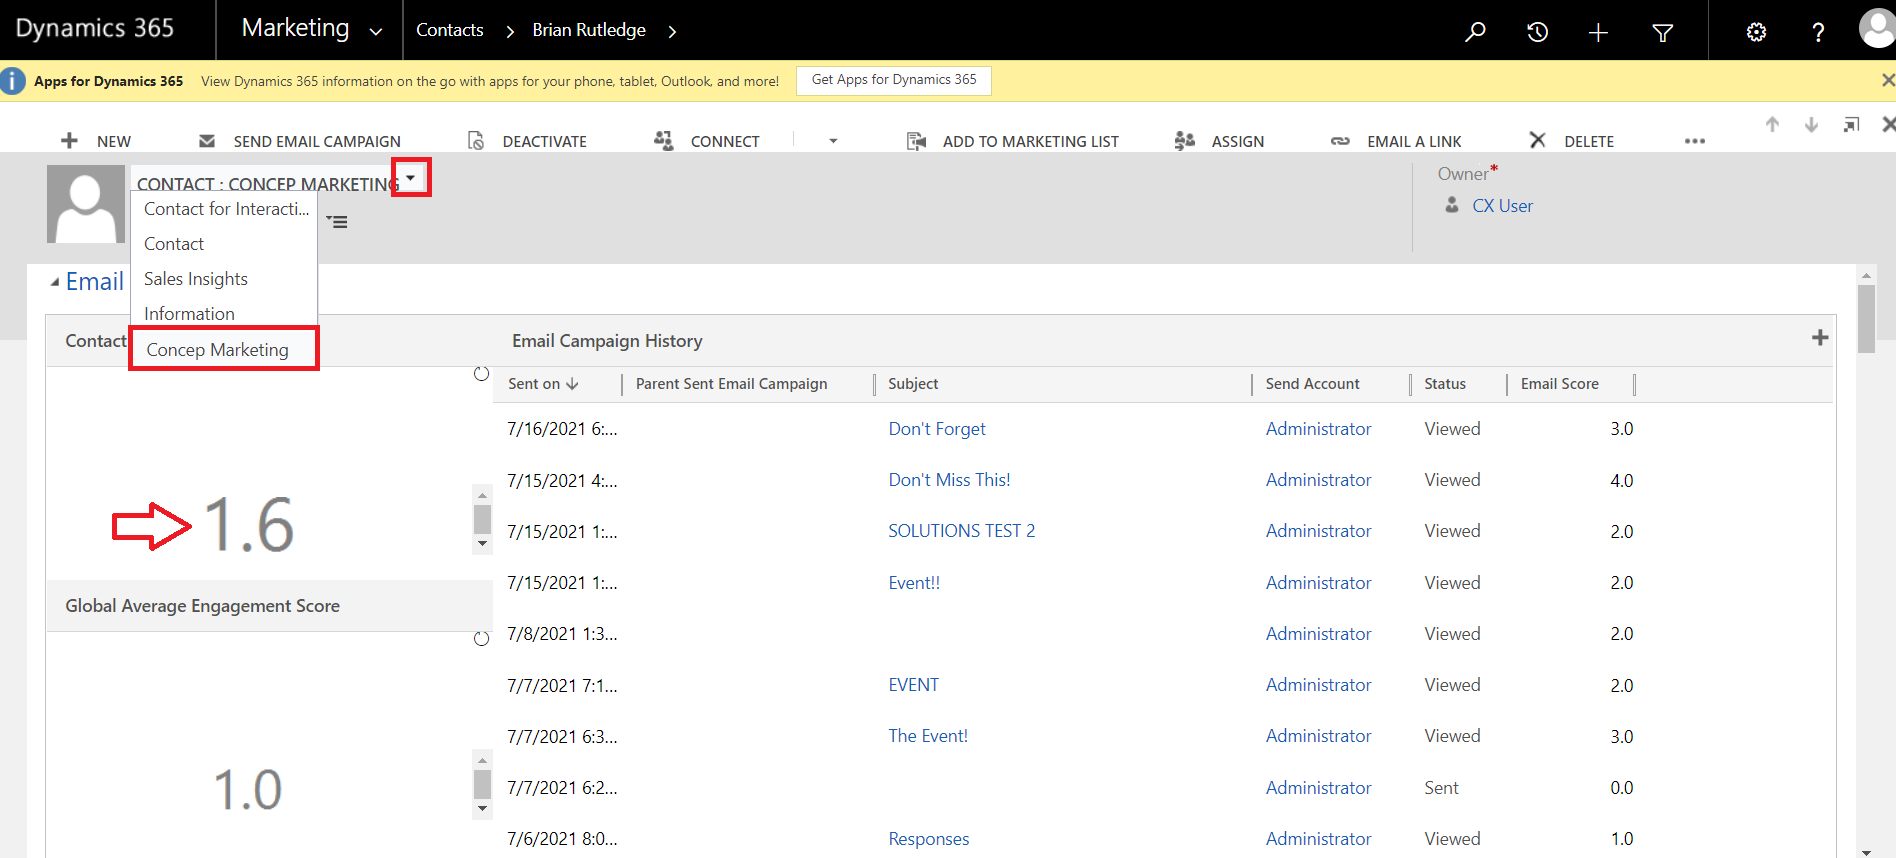Open Administrator link in 7/16/2021 row
This screenshot has height=858, width=1896.
[x=1318, y=429]
